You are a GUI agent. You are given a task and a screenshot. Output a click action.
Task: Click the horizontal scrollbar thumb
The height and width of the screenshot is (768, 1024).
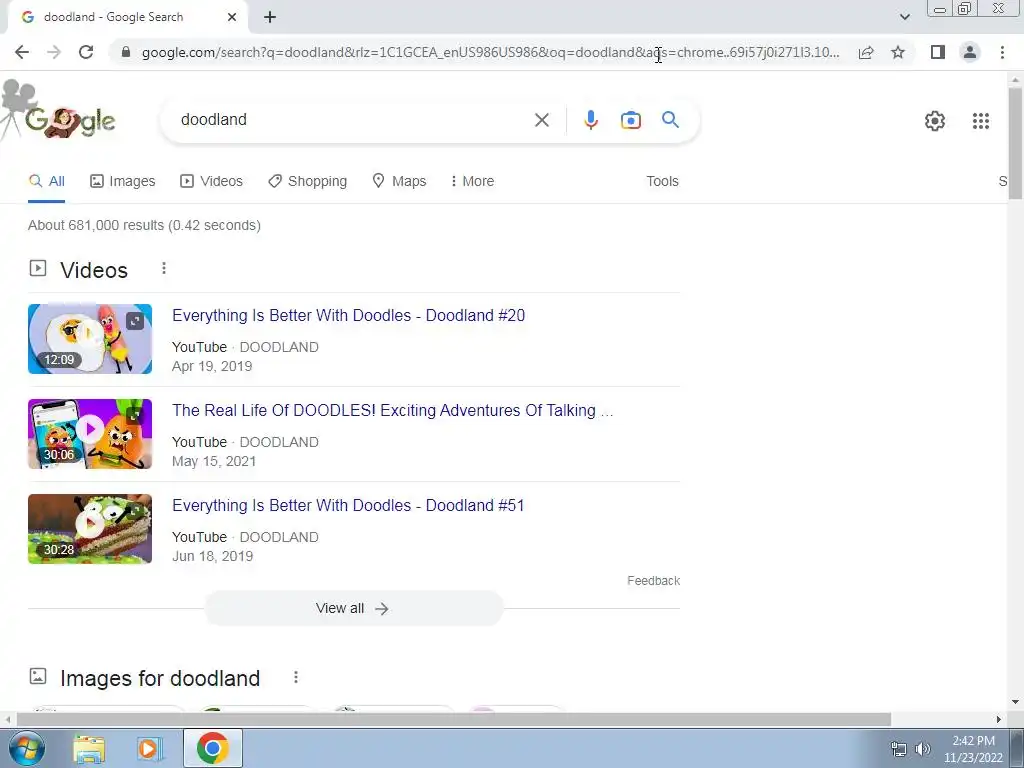coord(454,719)
